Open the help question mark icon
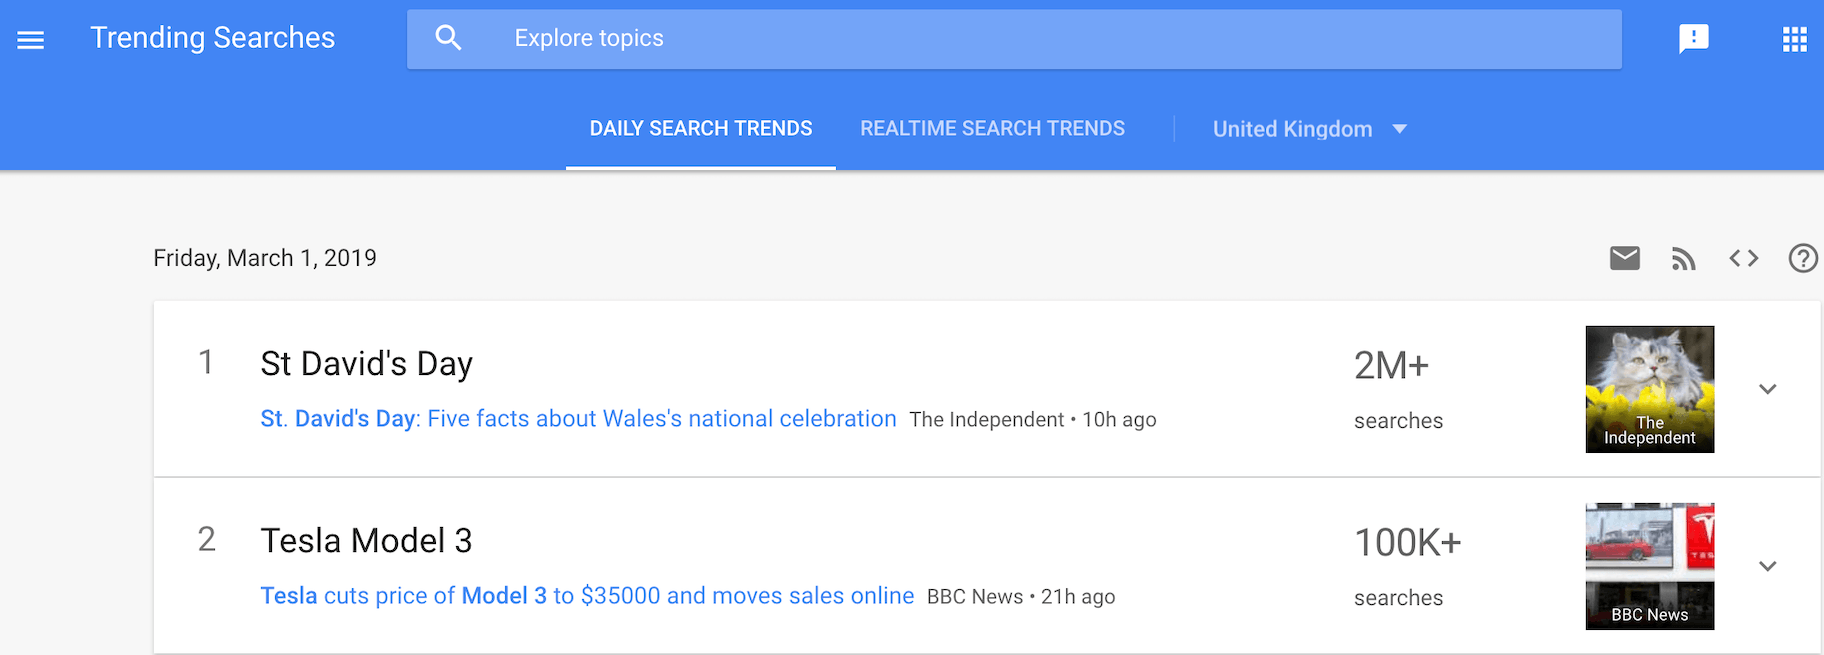The width and height of the screenshot is (1824, 655). 1802,258
